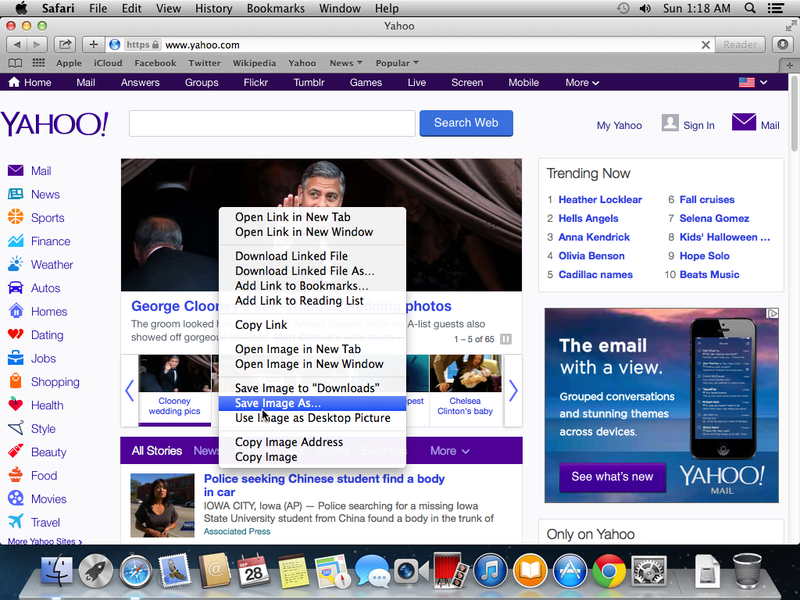Click the AdChoices icon on the Yahoo Mail ad
The image size is (800, 600).
[x=773, y=313]
